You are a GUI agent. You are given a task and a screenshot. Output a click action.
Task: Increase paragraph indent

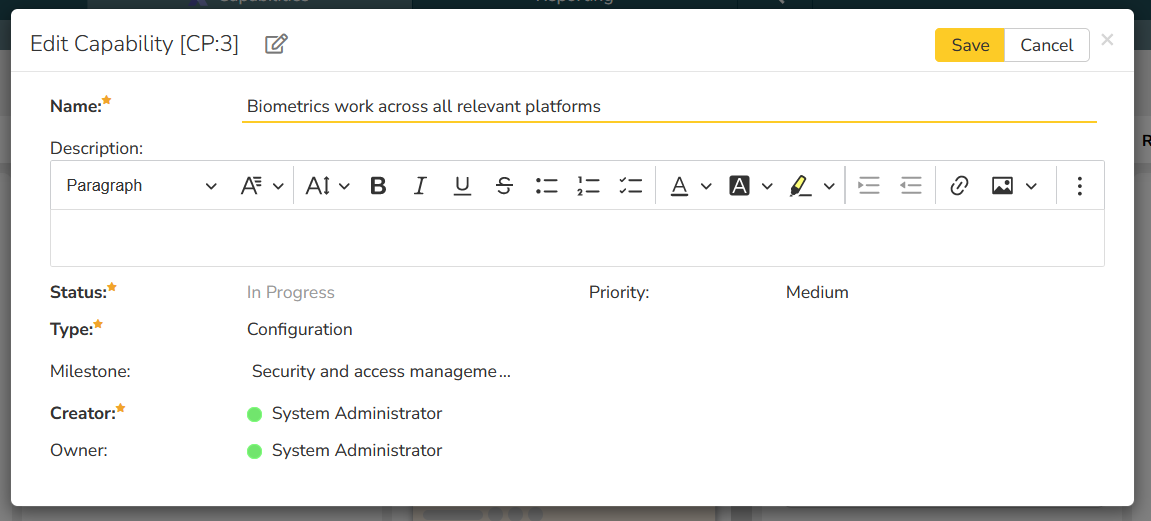click(869, 186)
